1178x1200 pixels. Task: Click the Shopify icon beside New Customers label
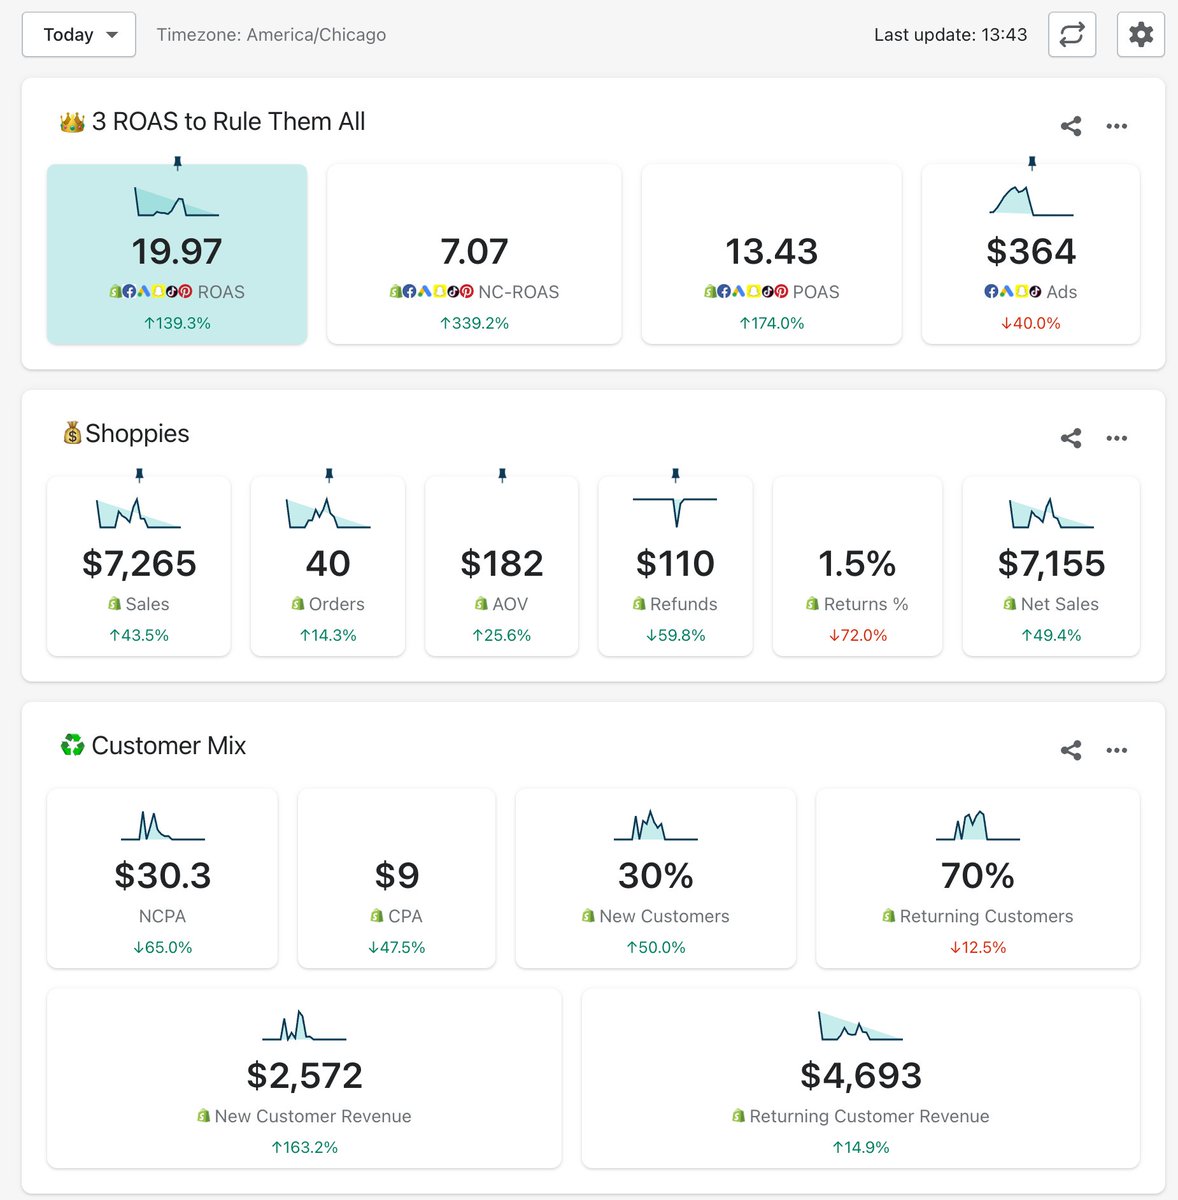pos(588,915)
